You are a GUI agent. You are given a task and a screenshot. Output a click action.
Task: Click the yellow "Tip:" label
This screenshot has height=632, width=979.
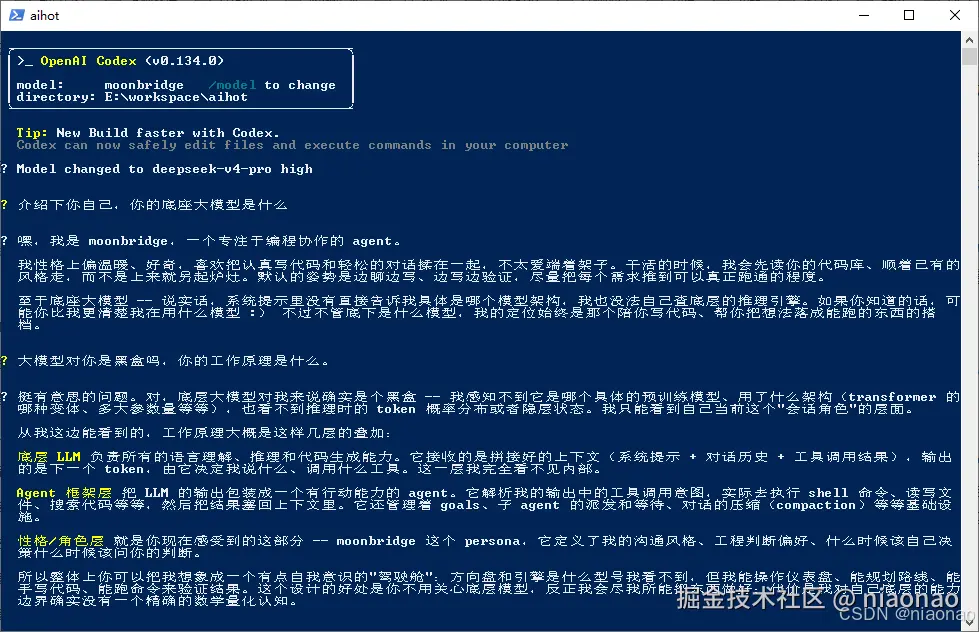32,132
